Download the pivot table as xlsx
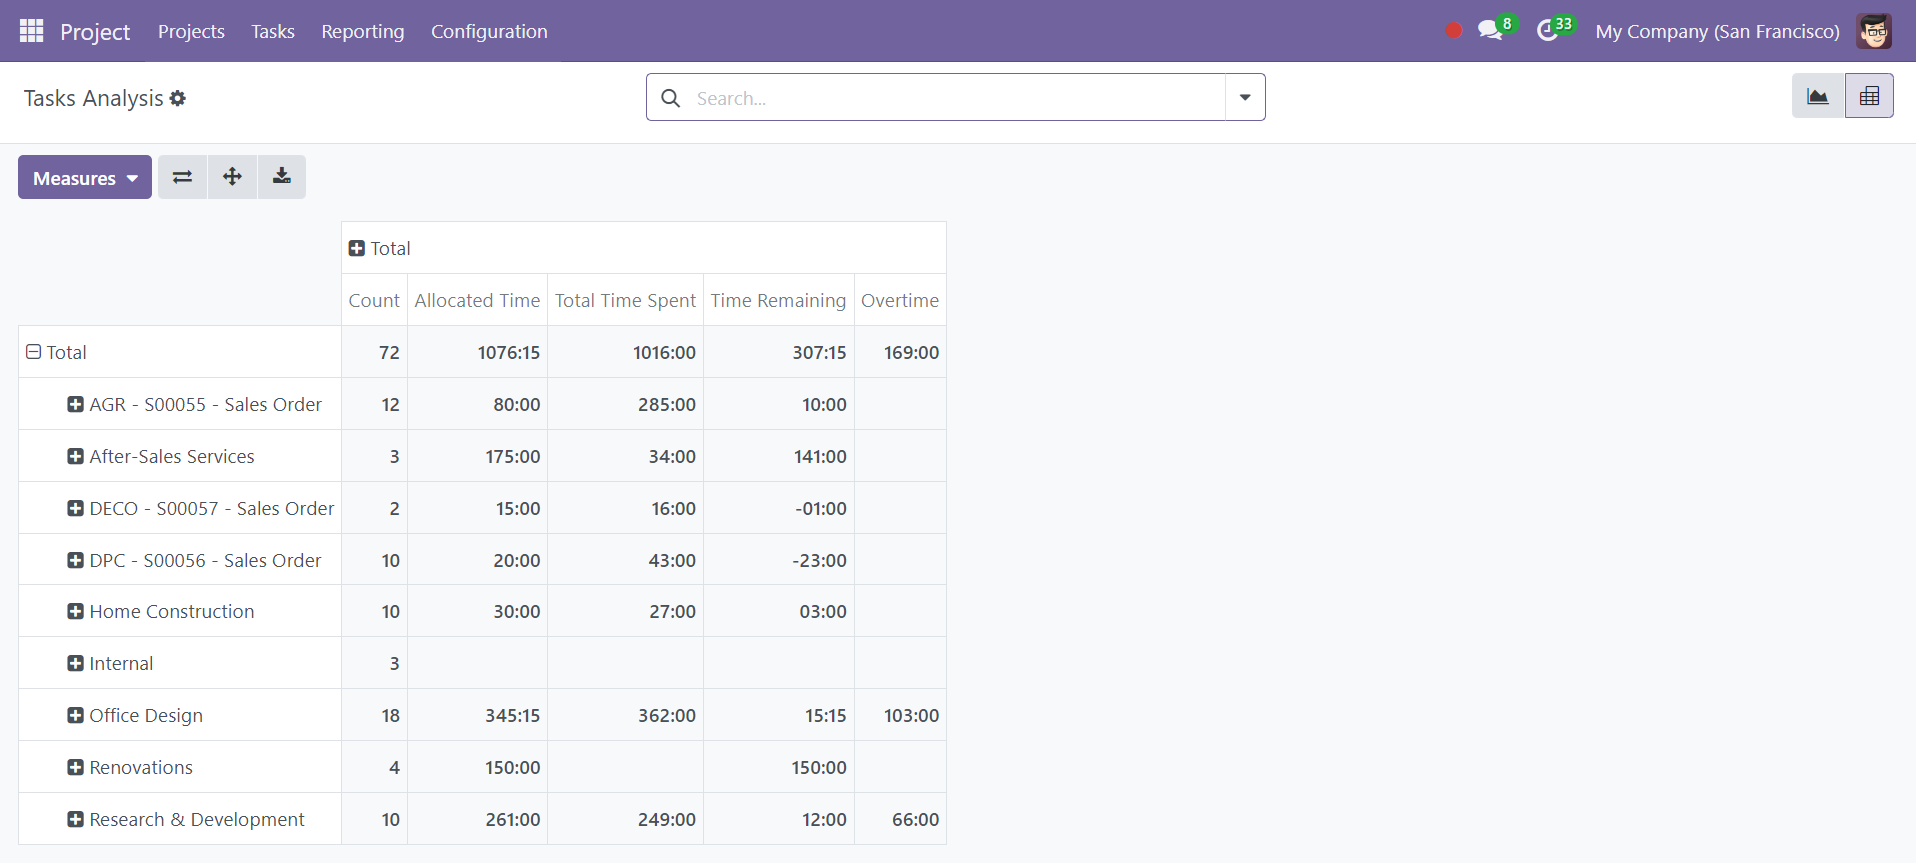1916x863 pixels. click(x=282, y=177)
